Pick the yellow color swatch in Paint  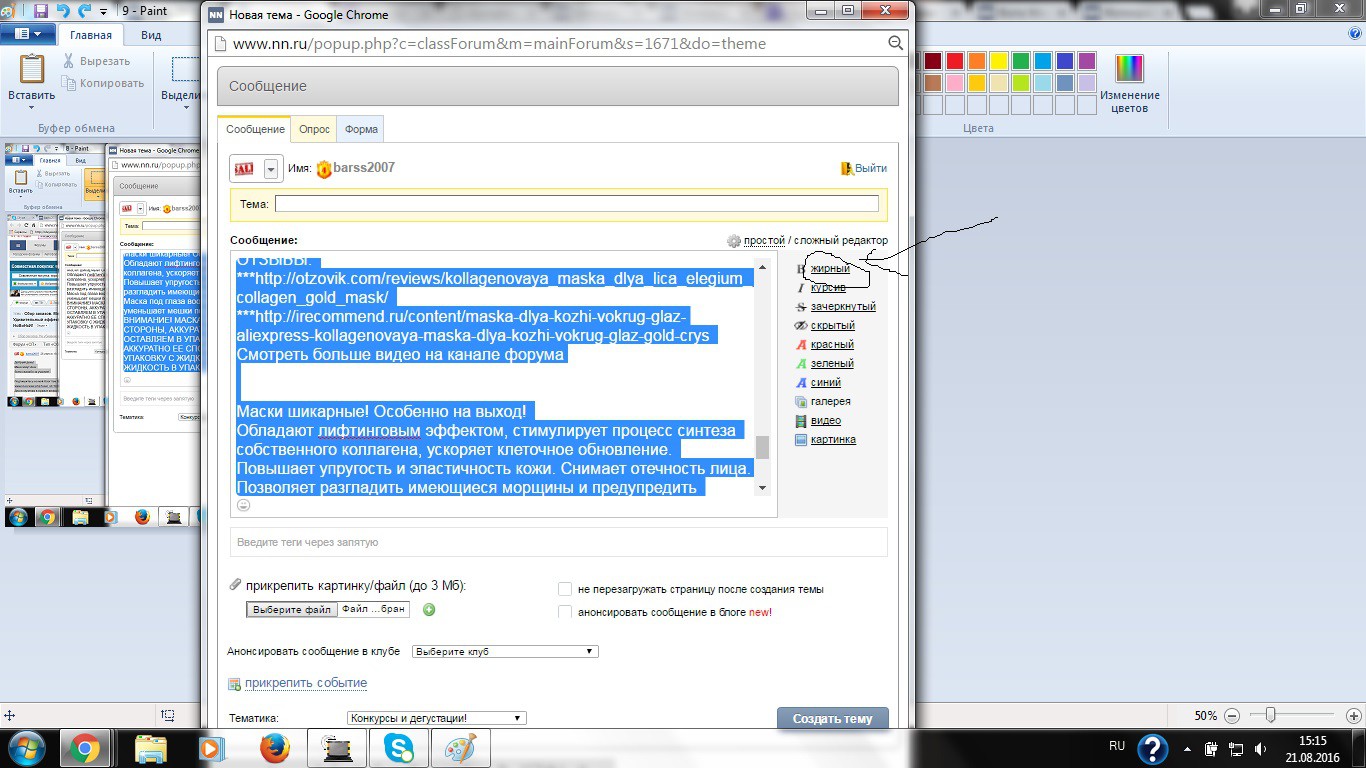[x=999, y=61]
